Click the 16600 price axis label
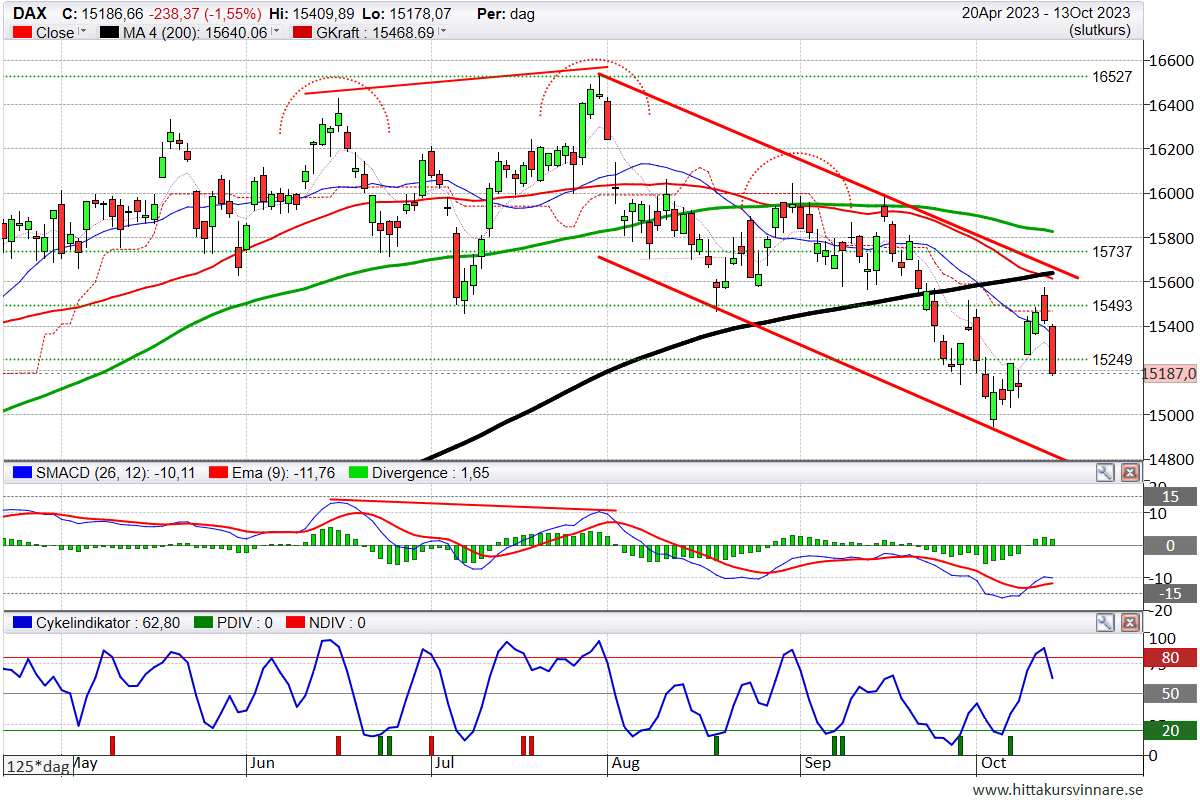The height and width of the screenshot is (800, 1200). 1172,60
